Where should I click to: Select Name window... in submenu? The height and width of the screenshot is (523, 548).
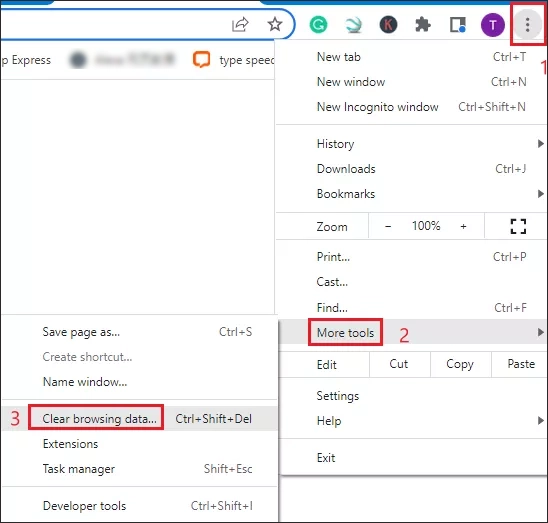pos(140,382)
